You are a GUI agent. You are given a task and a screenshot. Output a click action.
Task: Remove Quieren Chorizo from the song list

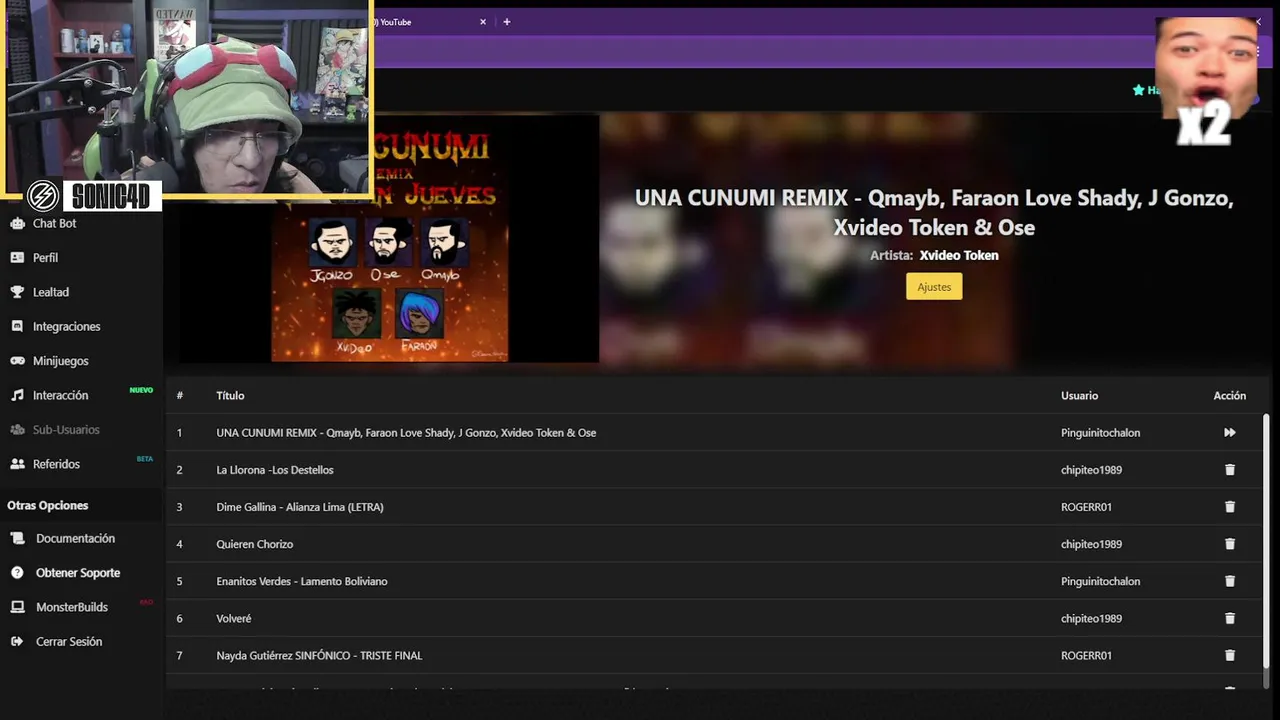(1230, 544)
